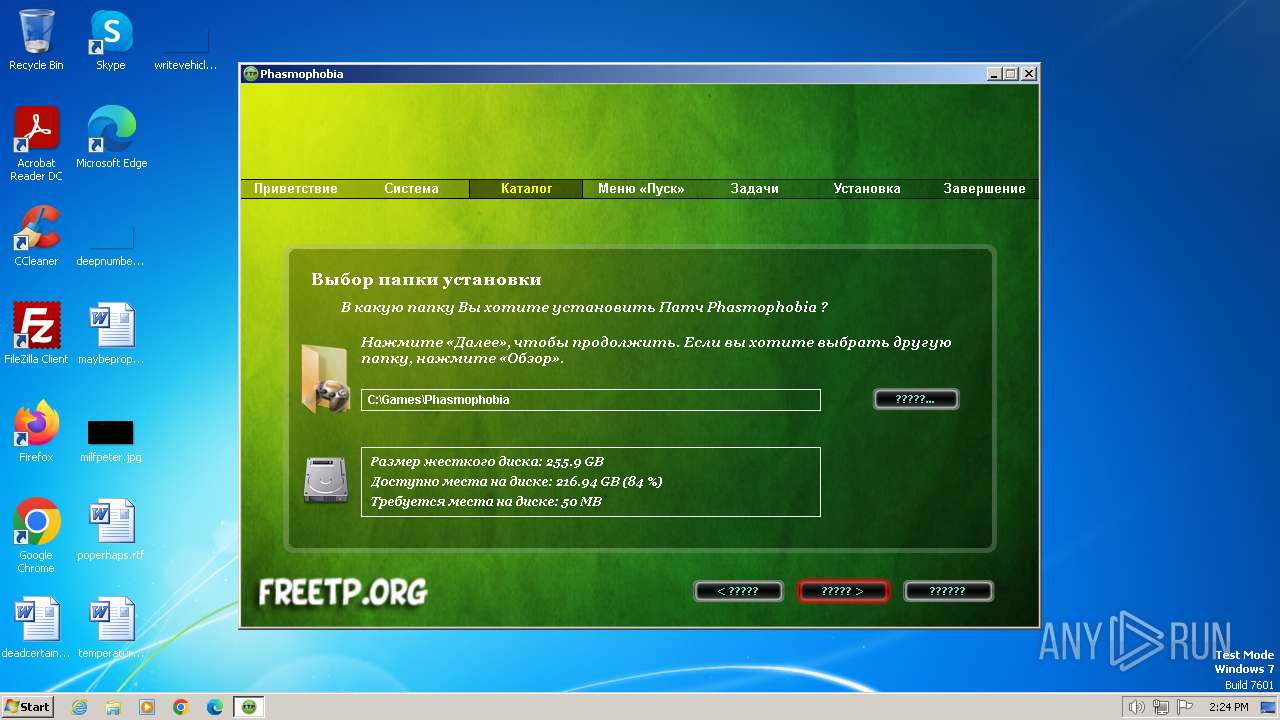Select the Phasmophobia installer taskbar button
Screen dimensions: 1280x720
click(x=249, y=707)
